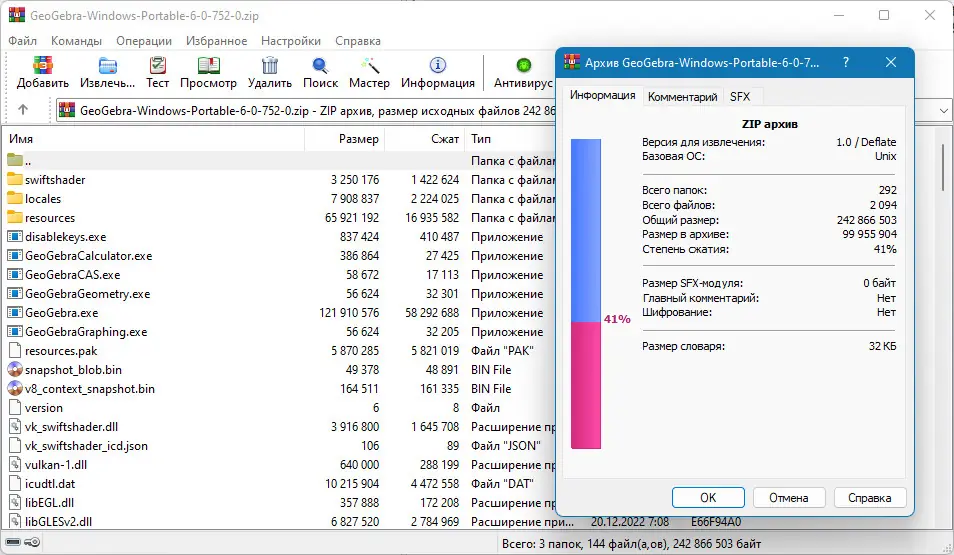954x555 pixels.
Task: Open the Избранное menu
Action: point(217,41)
